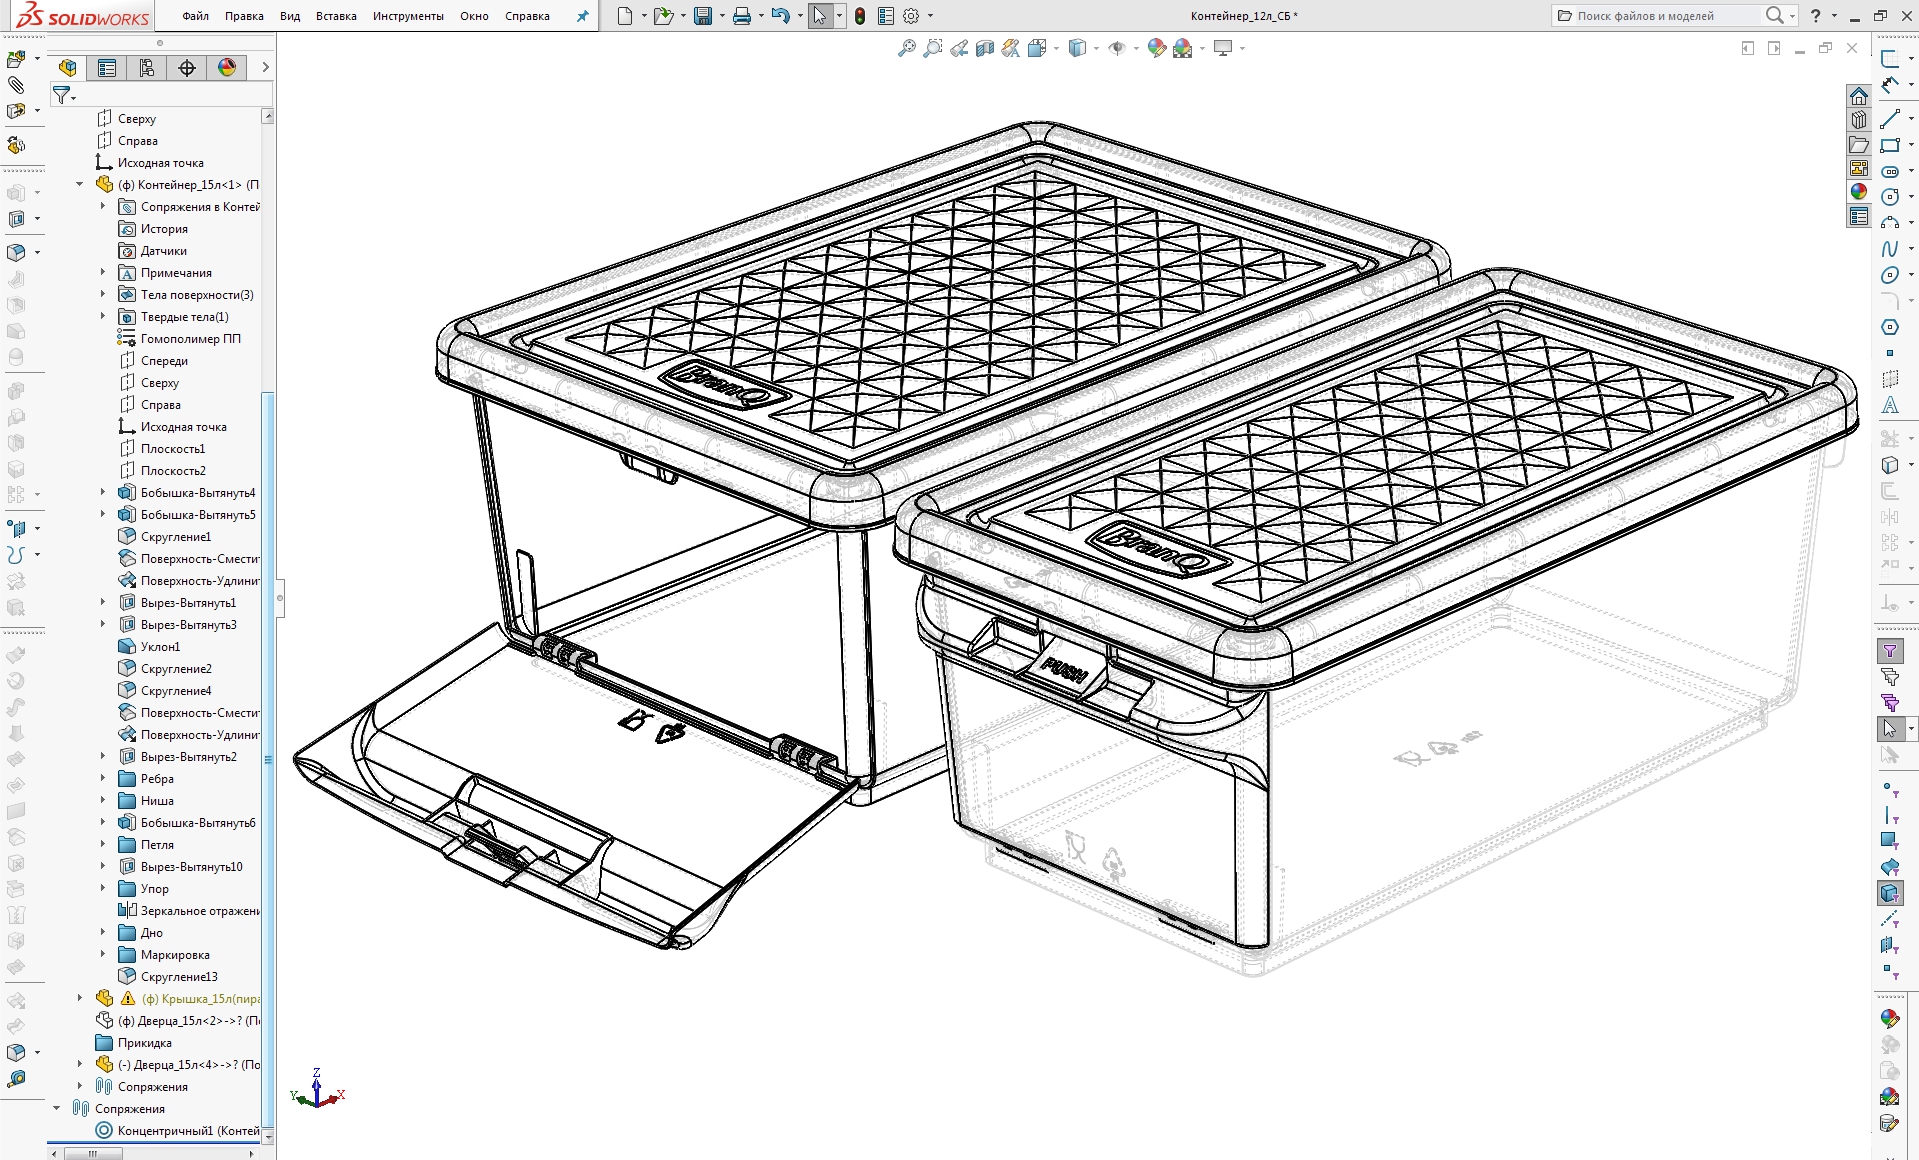1919x1160 pixels.
Task: Select the Corner Rectangle sketch tool
Action: coord(1890,145)
